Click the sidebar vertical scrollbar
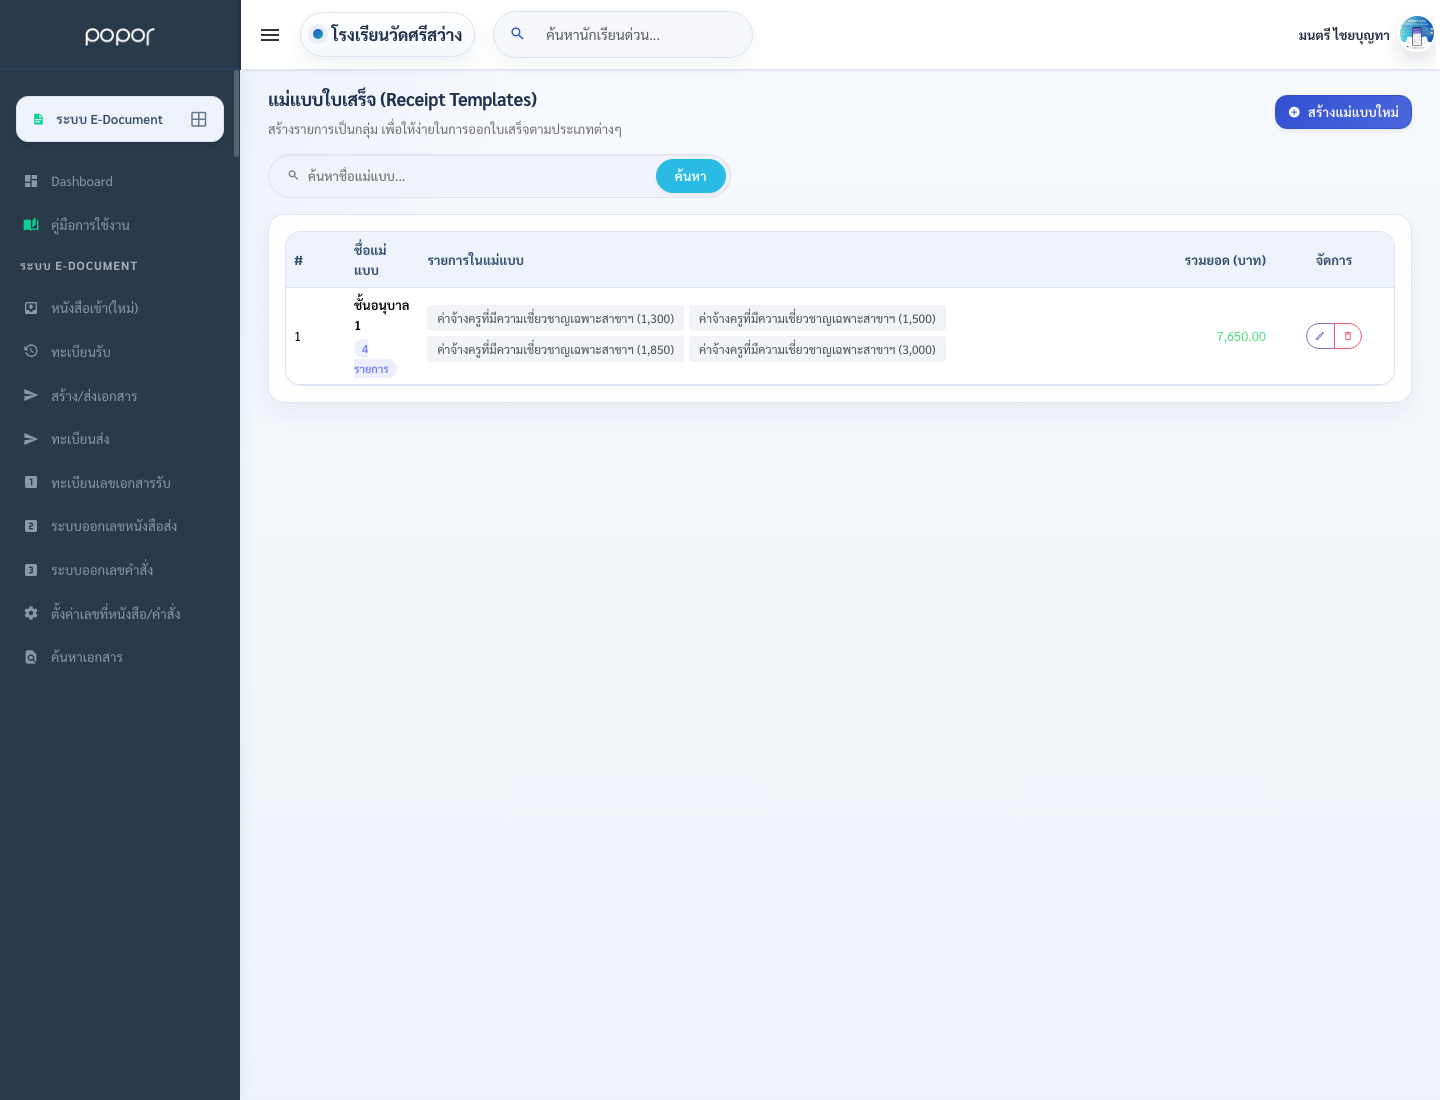This screenshot has width=1440, height=1100. (237, 113)
